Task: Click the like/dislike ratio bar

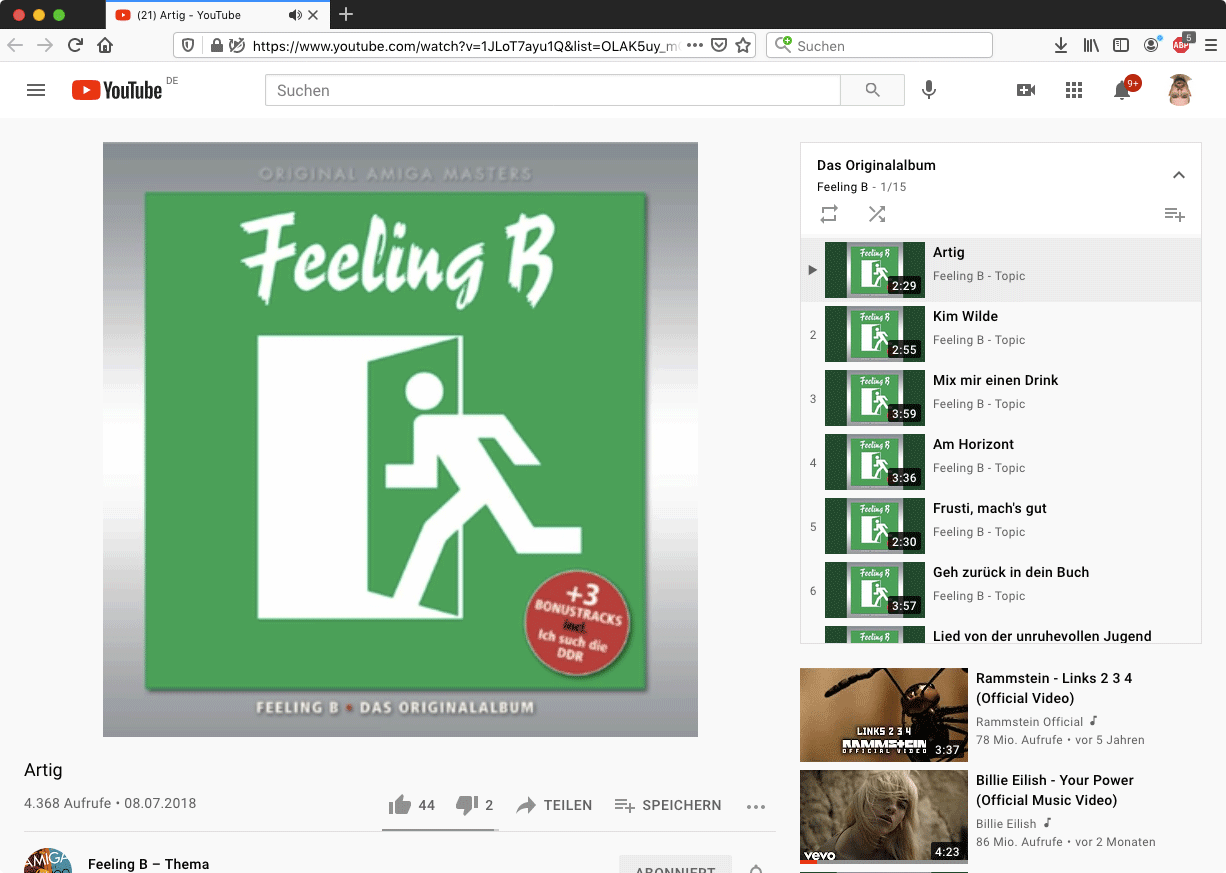Action: 440,830
